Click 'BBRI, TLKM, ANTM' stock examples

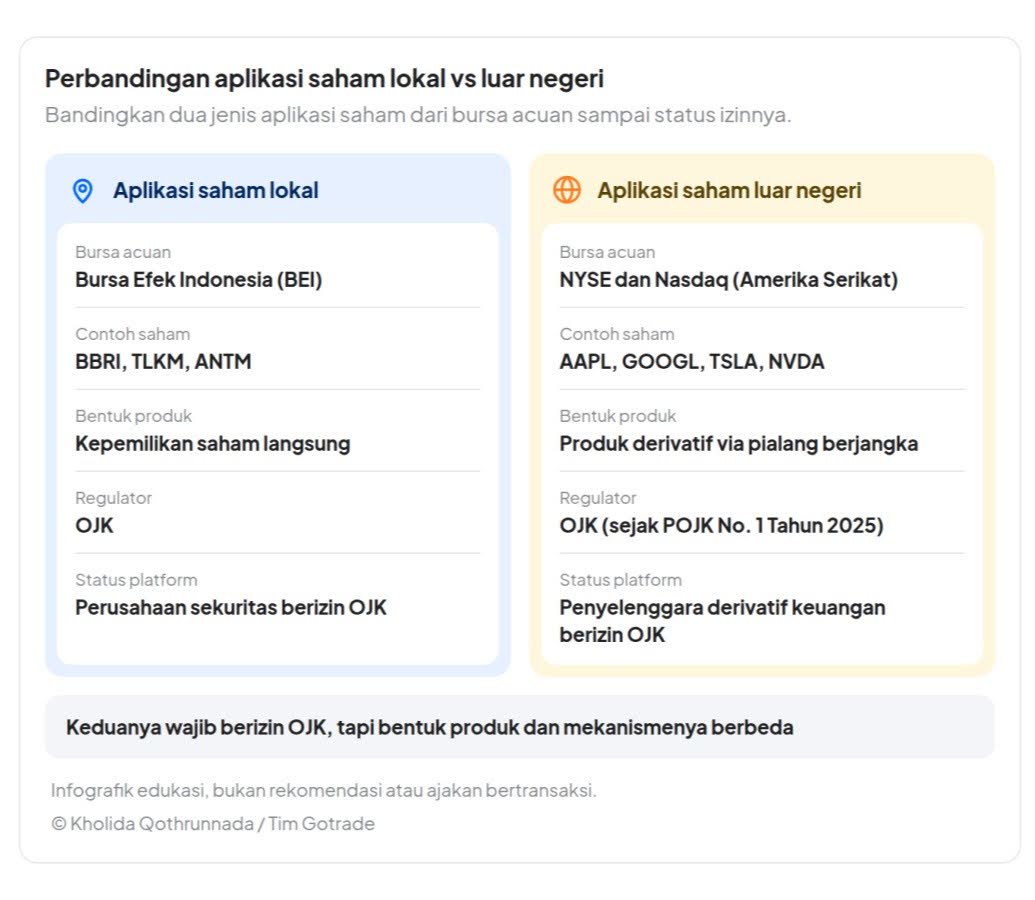tap(163, 362)
